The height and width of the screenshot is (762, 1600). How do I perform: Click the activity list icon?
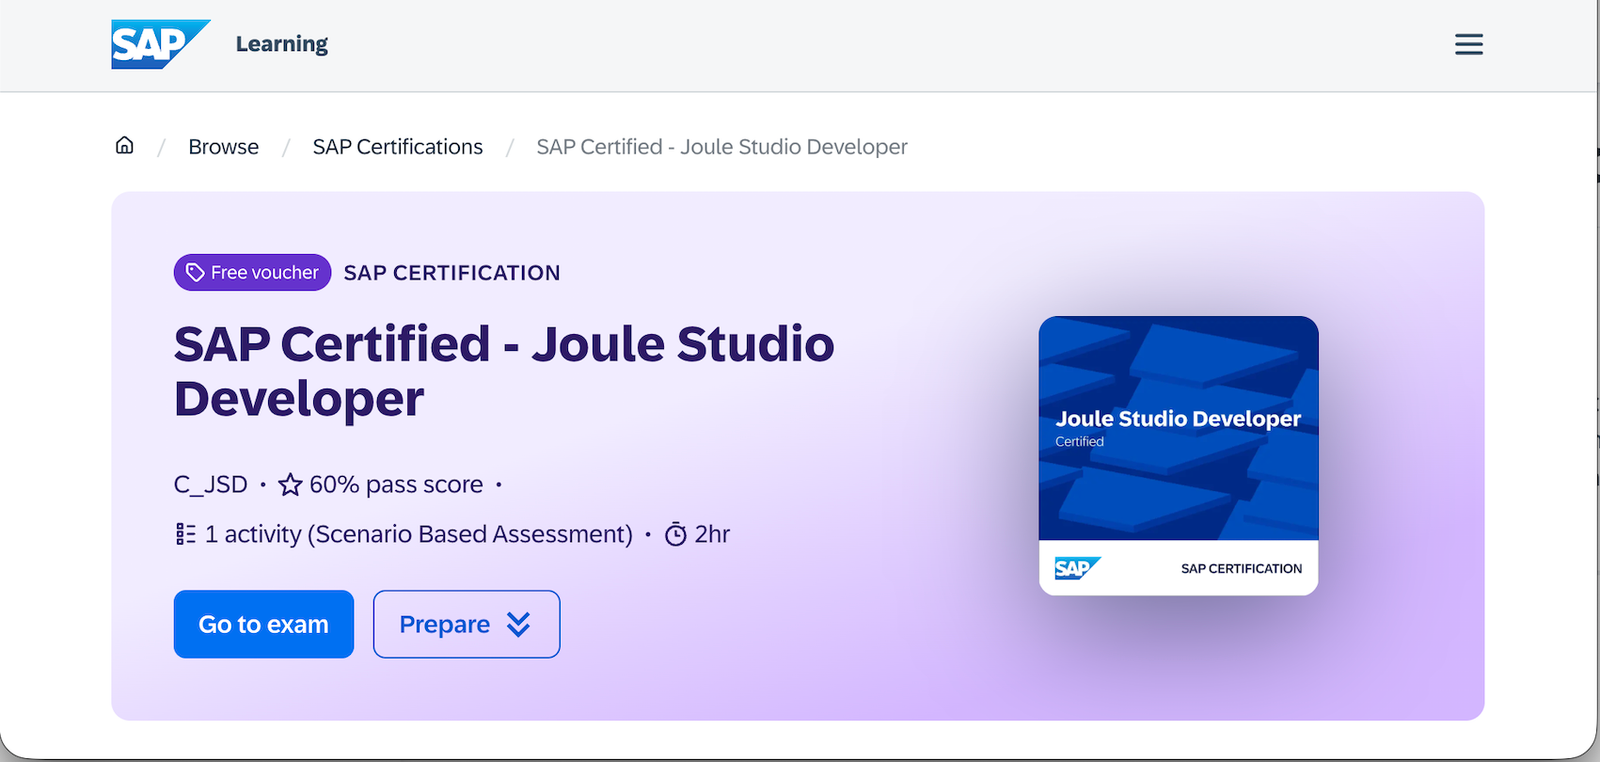coord(186,534)
